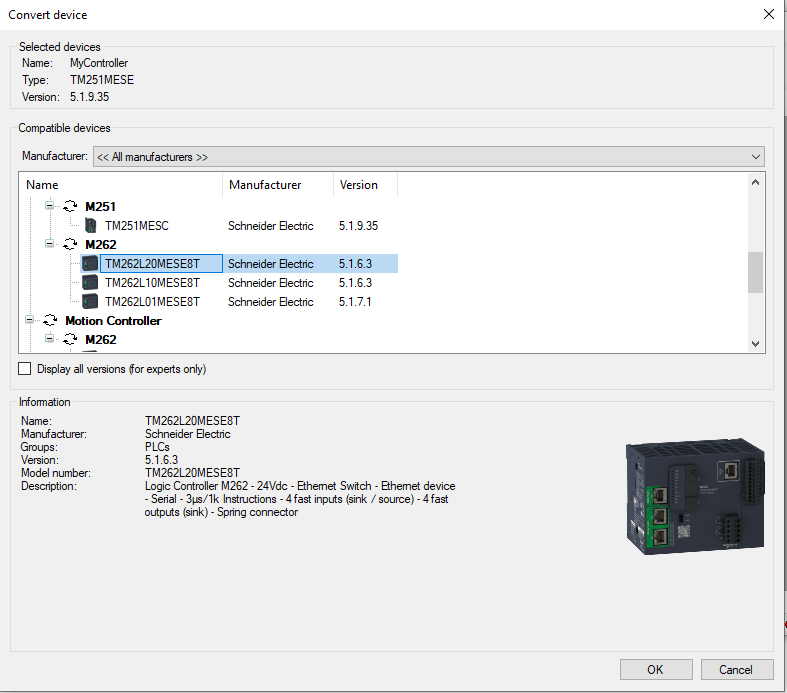Open the Manufacturer dropdown
Viewport: 787px width, 693px height.
(429, 157)
